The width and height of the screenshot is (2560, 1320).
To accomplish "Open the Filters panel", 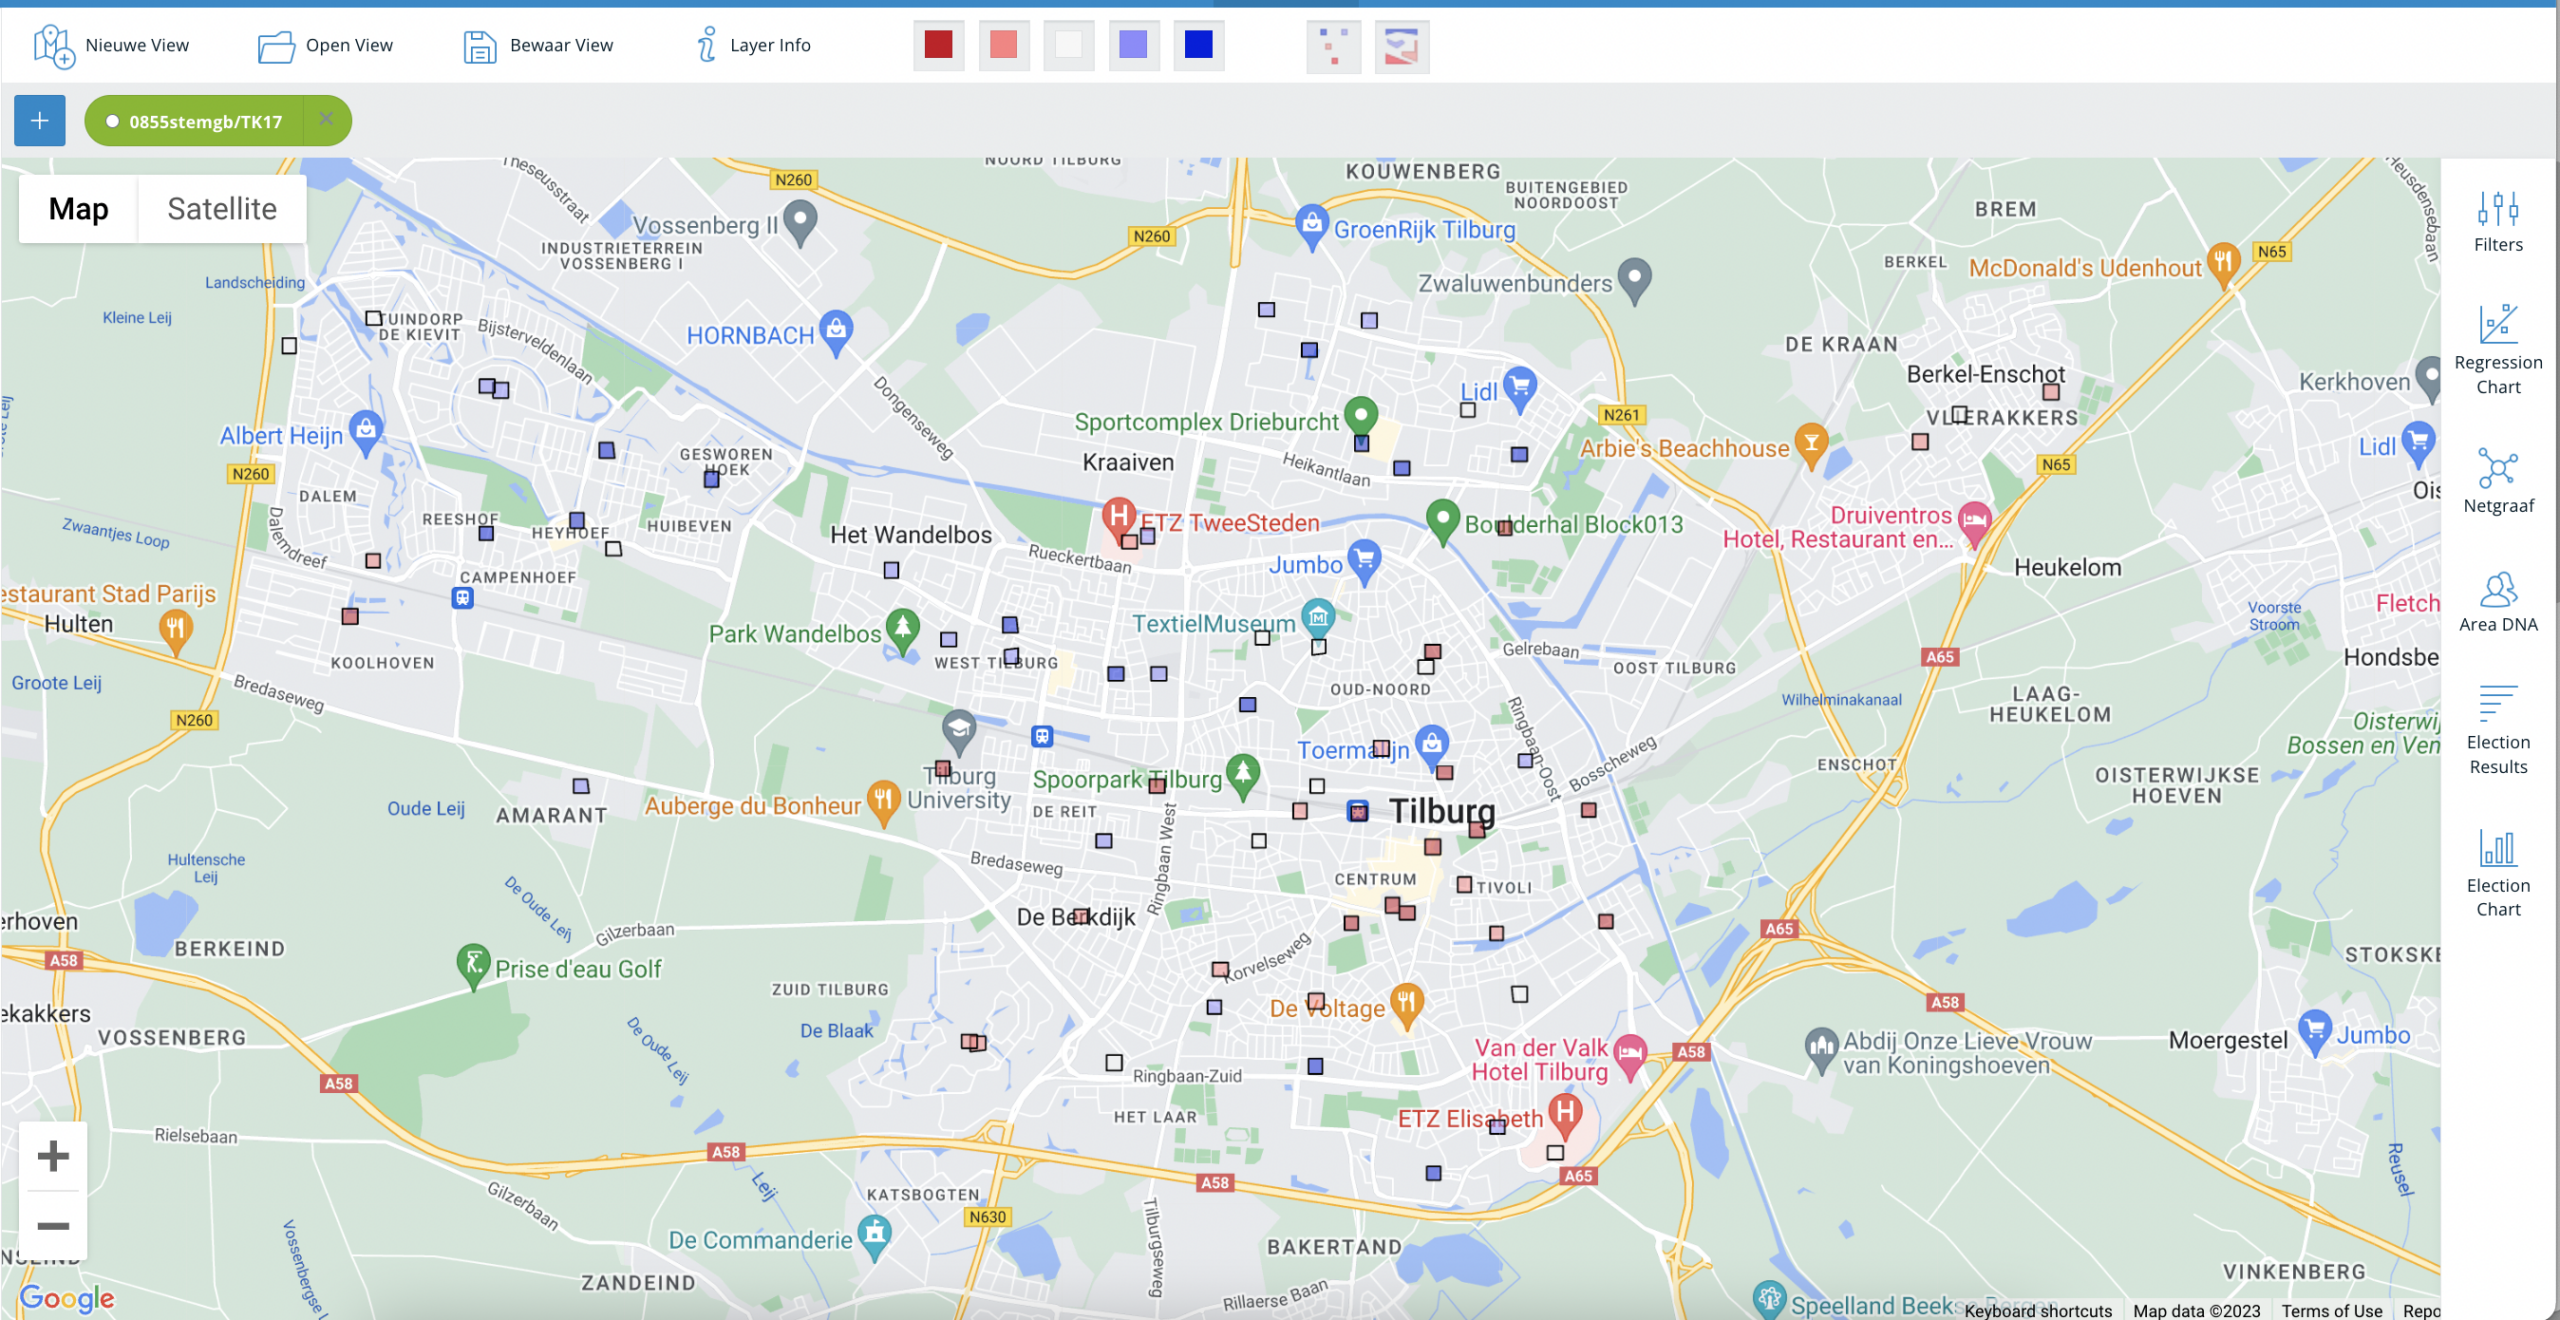I will [x=2498, y=222].
